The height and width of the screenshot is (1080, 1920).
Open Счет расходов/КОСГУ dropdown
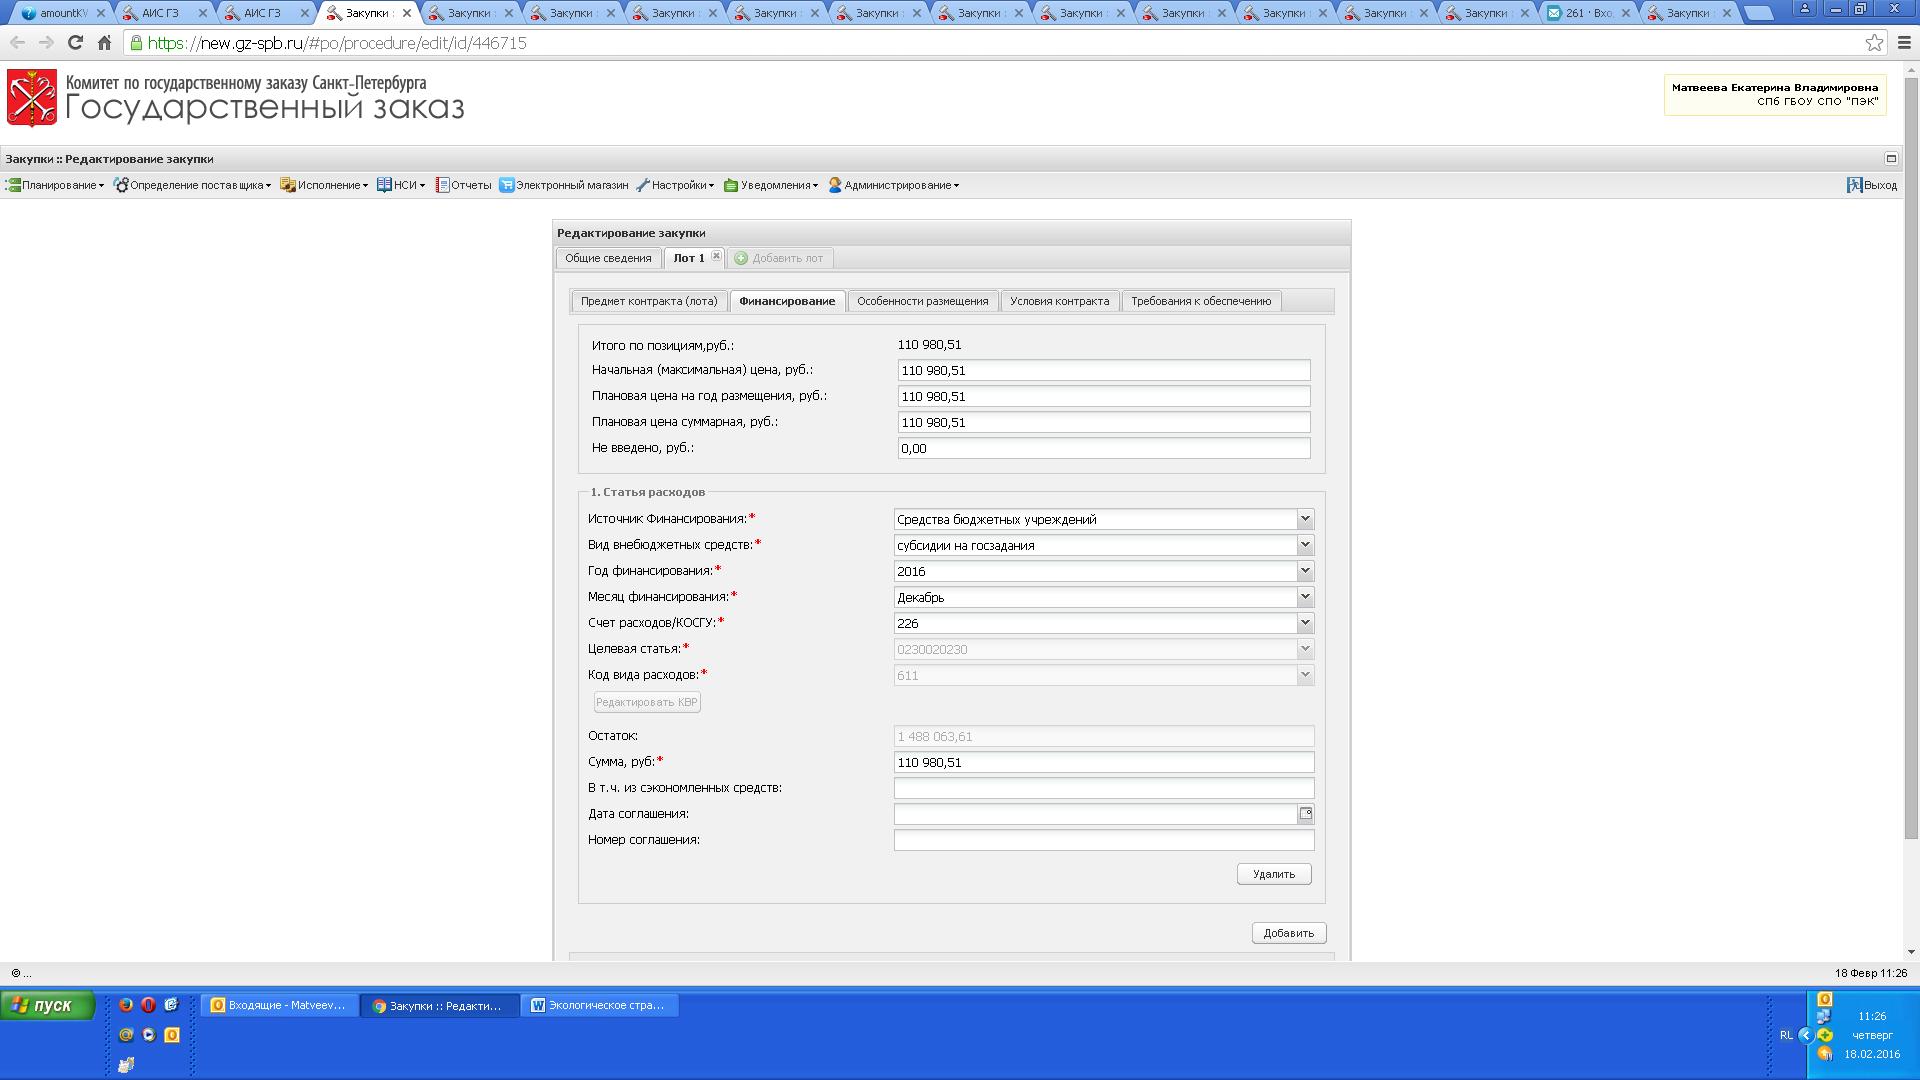pos(1304,623)
